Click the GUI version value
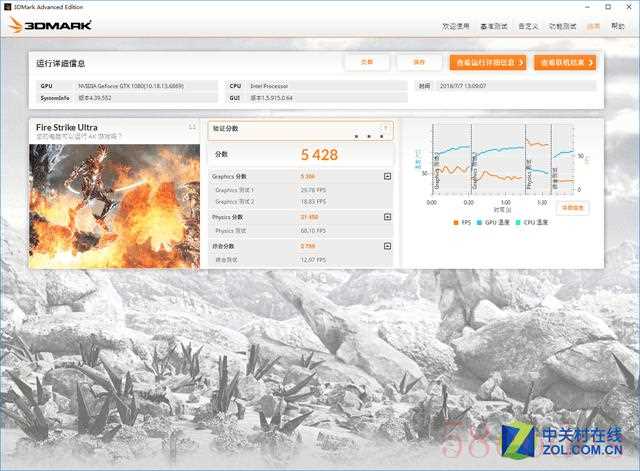This screenshot has height=471, width=640. [271, 98]
